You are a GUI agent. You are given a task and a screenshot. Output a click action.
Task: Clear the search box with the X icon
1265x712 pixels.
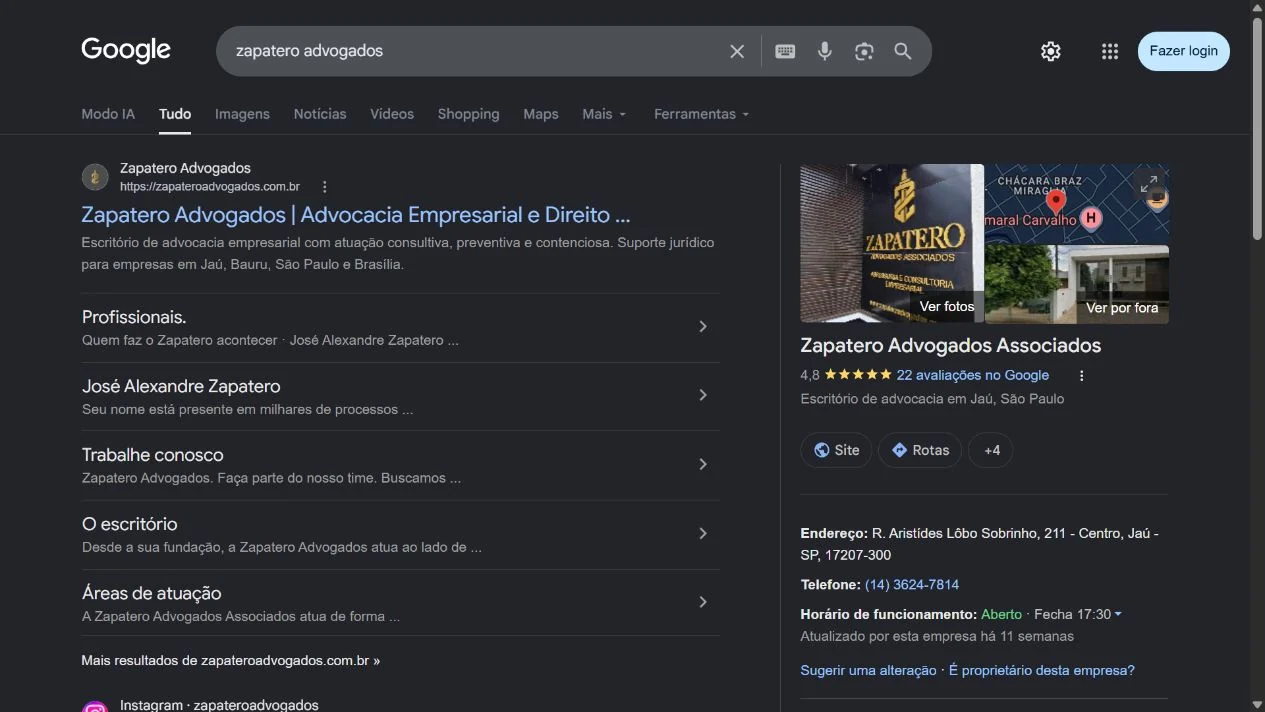tap(737, 51)
